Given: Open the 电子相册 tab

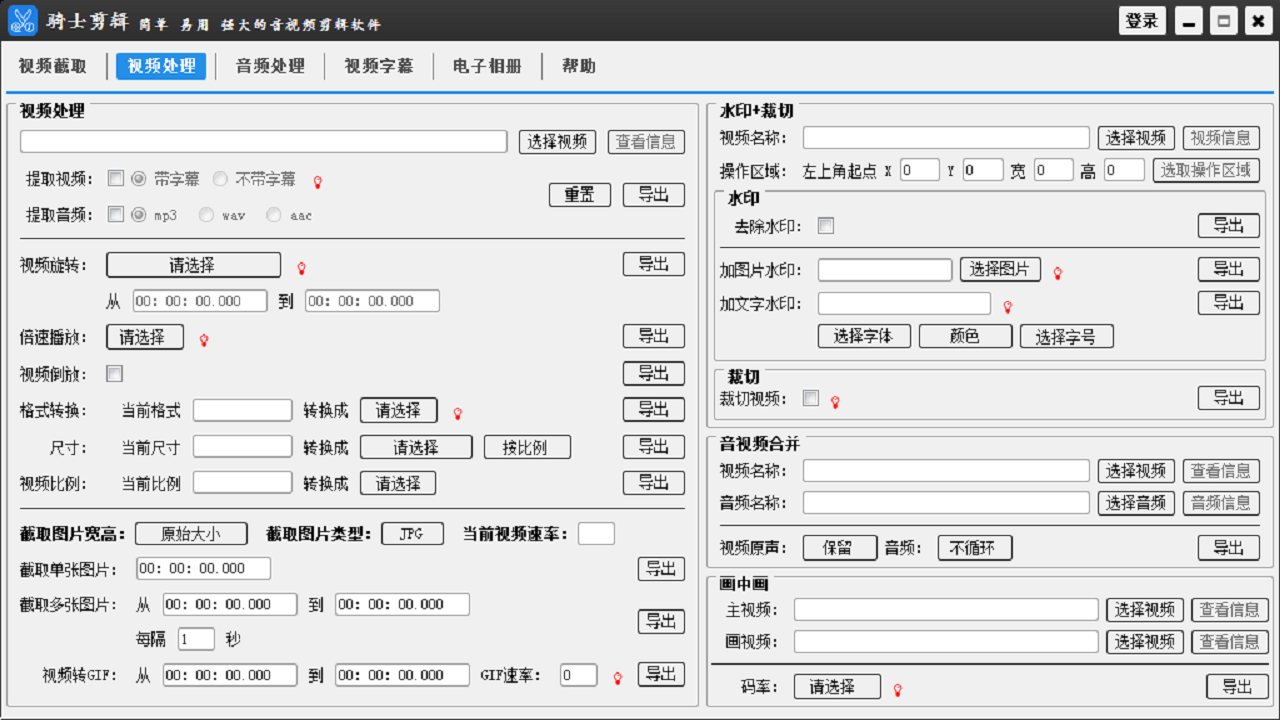Looking at the screenshot, I should coord(486,66).
